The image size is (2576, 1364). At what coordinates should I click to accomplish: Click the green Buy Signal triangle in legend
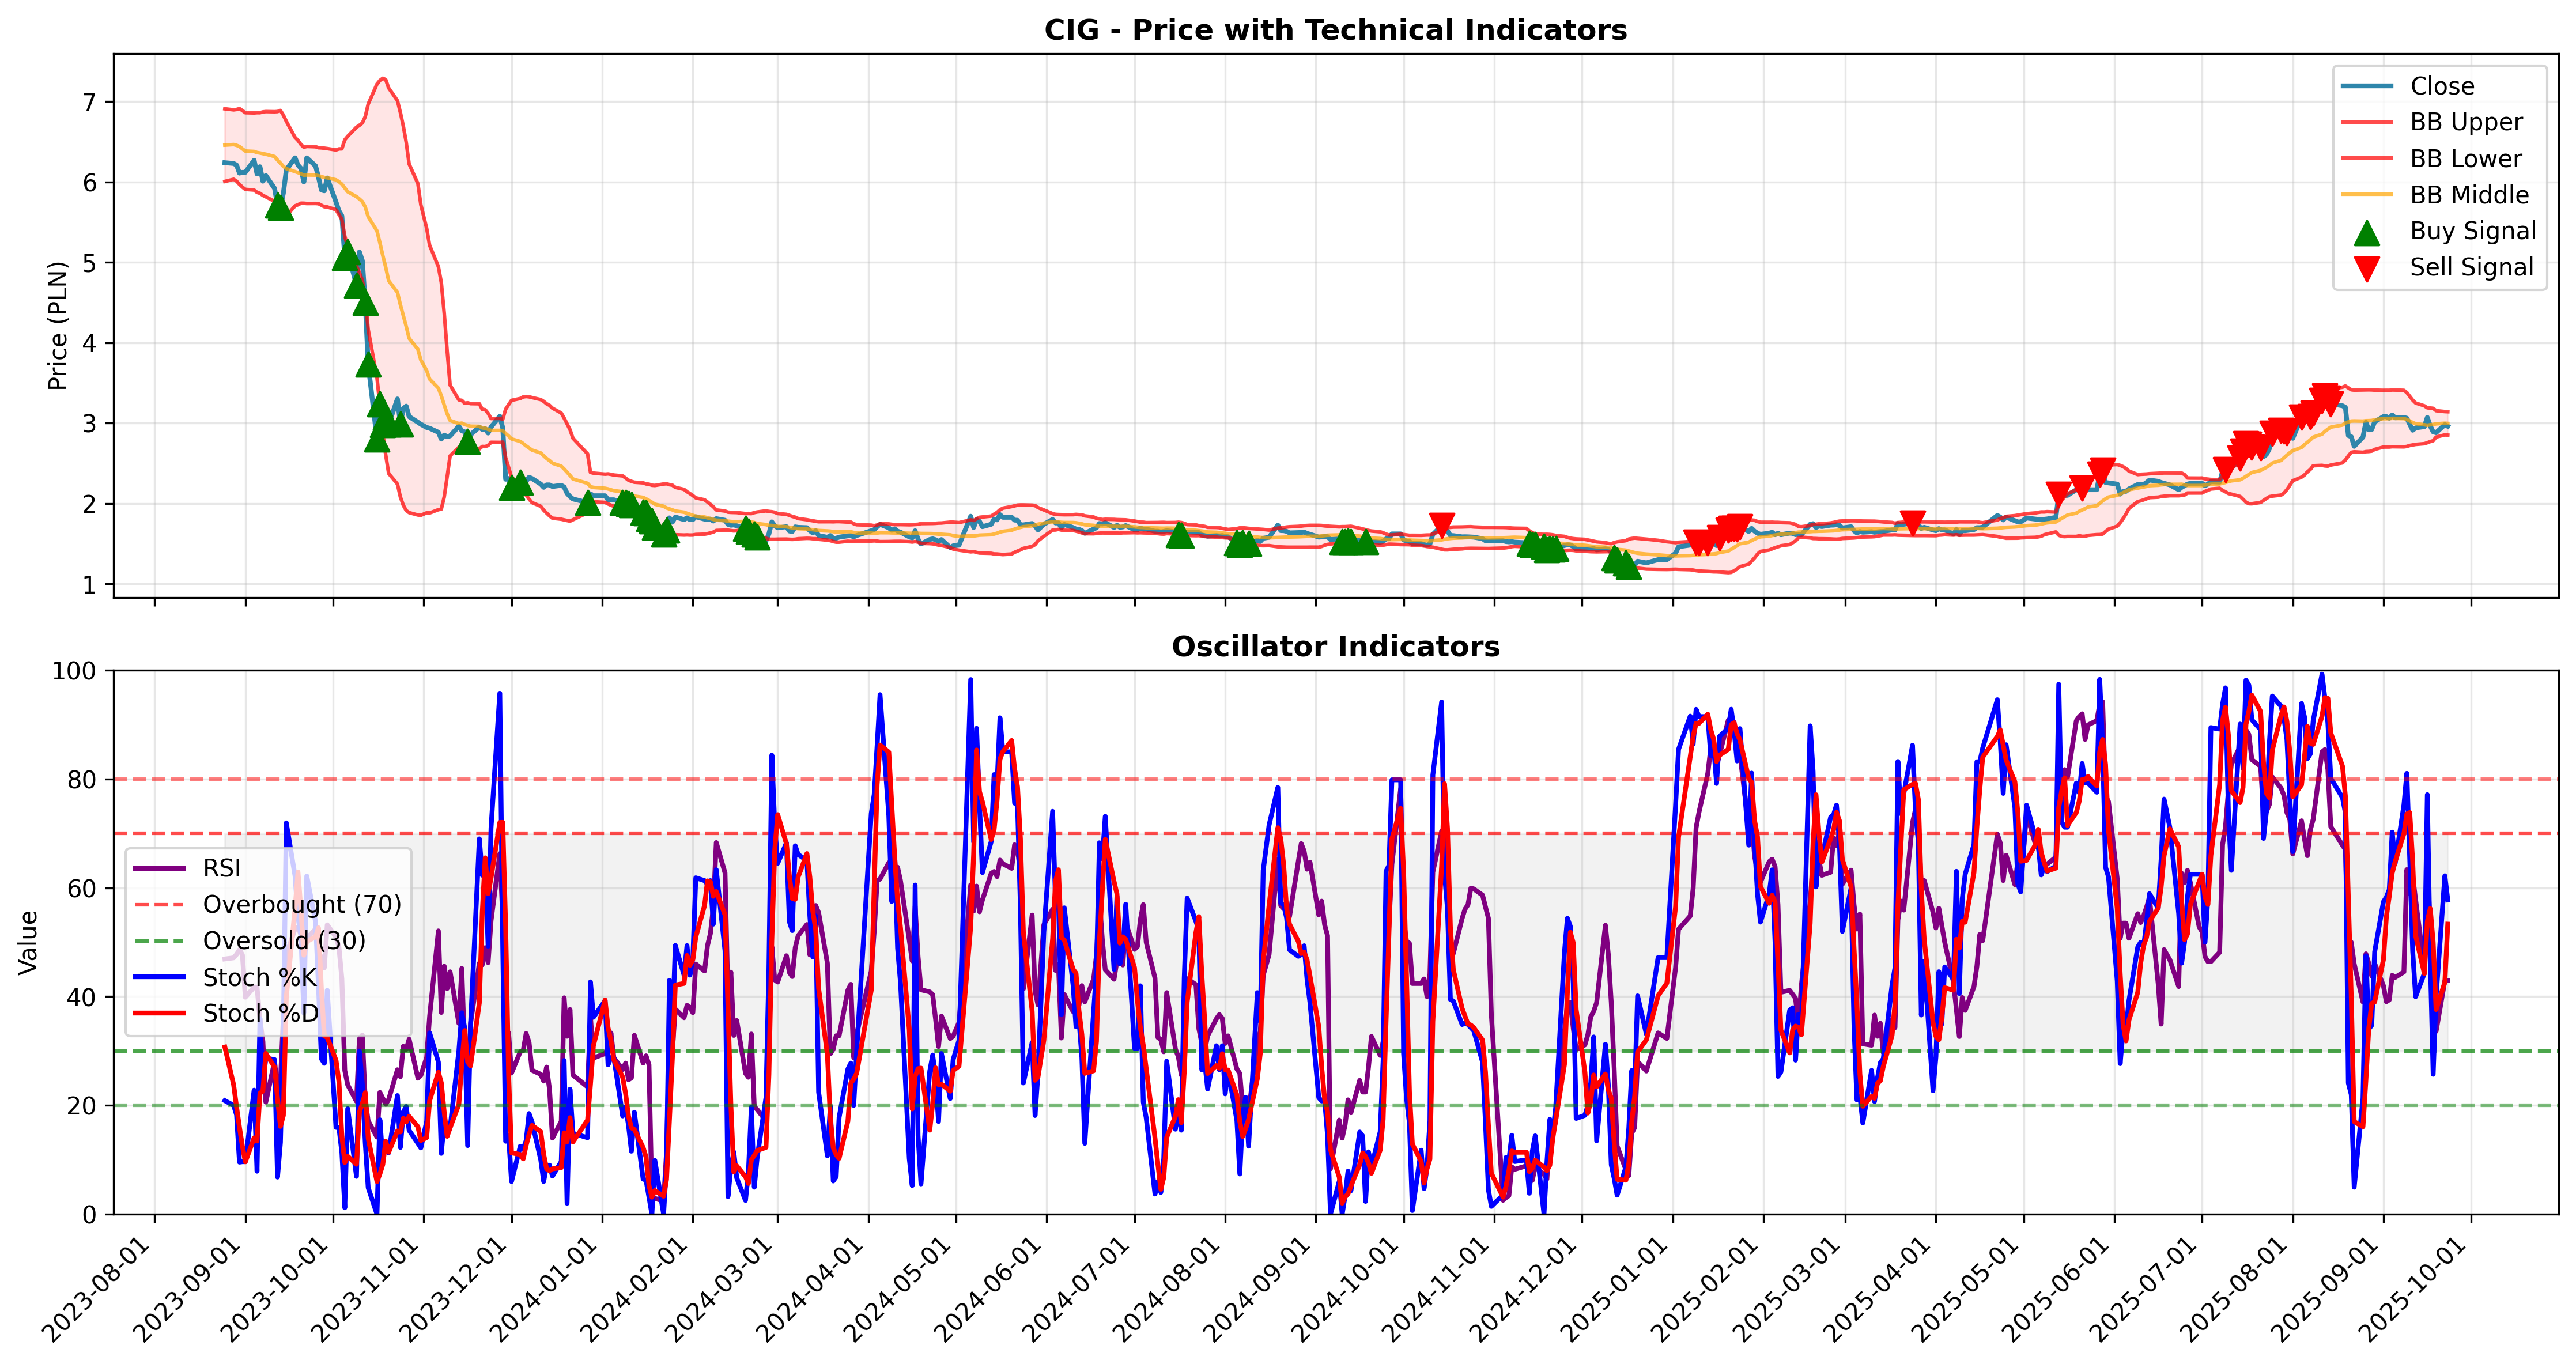2366,232
